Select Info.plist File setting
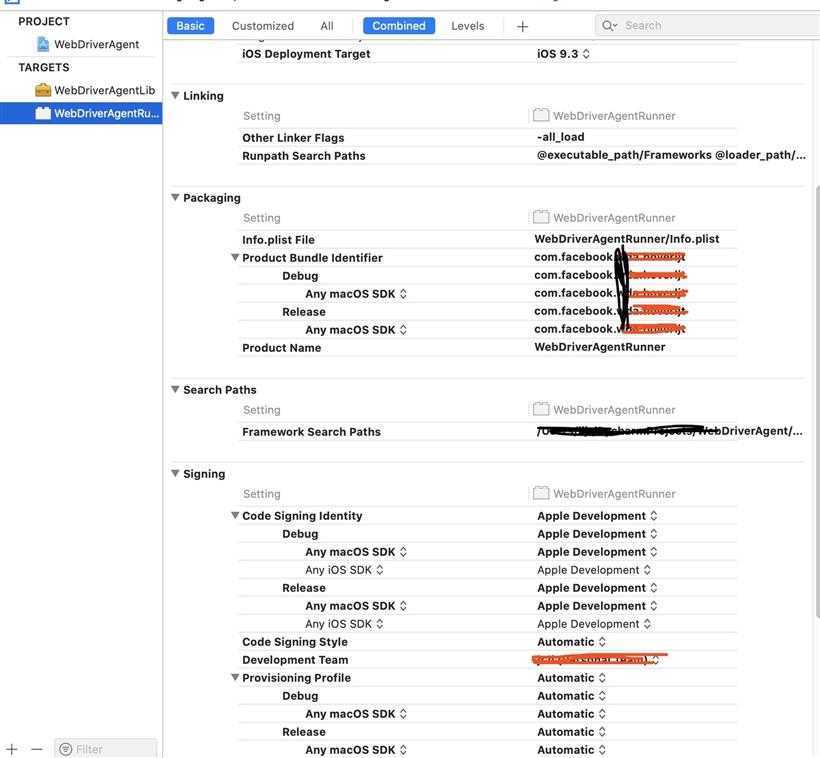The height and width of the screenshot is (758, 820). point(278,240)
